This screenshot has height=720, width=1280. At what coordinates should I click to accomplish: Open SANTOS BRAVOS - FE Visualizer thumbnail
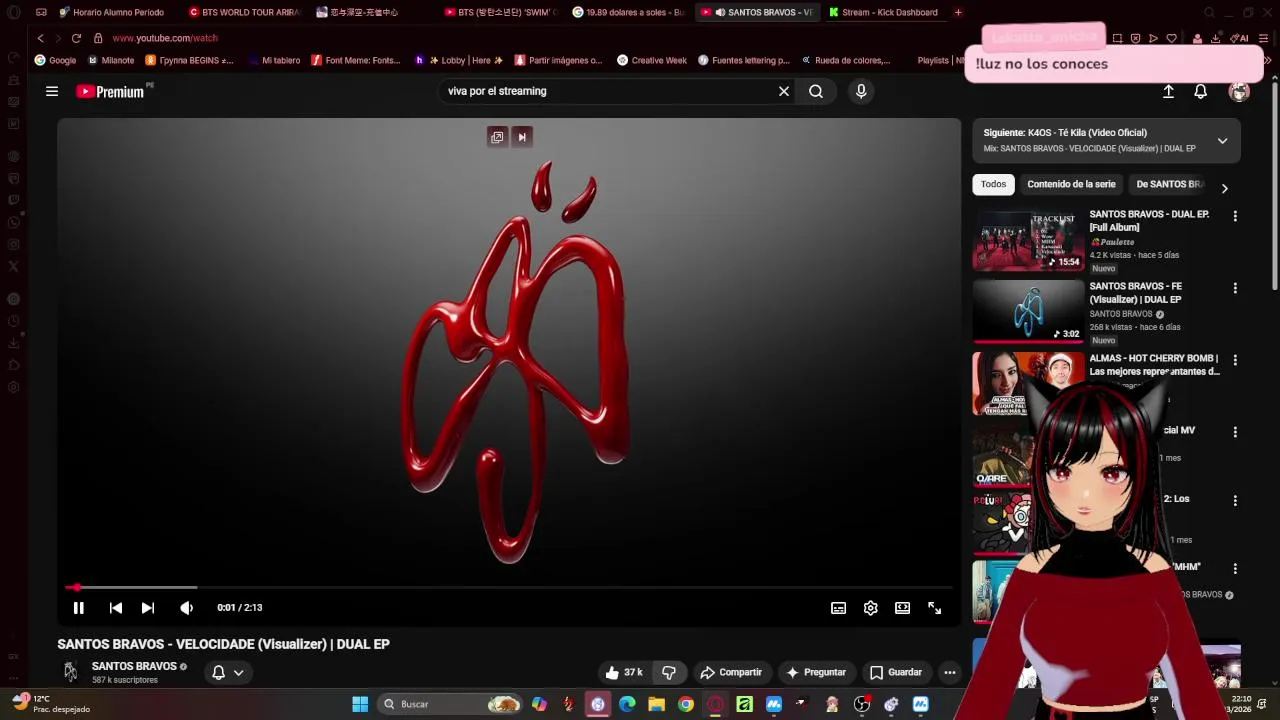1028,311
